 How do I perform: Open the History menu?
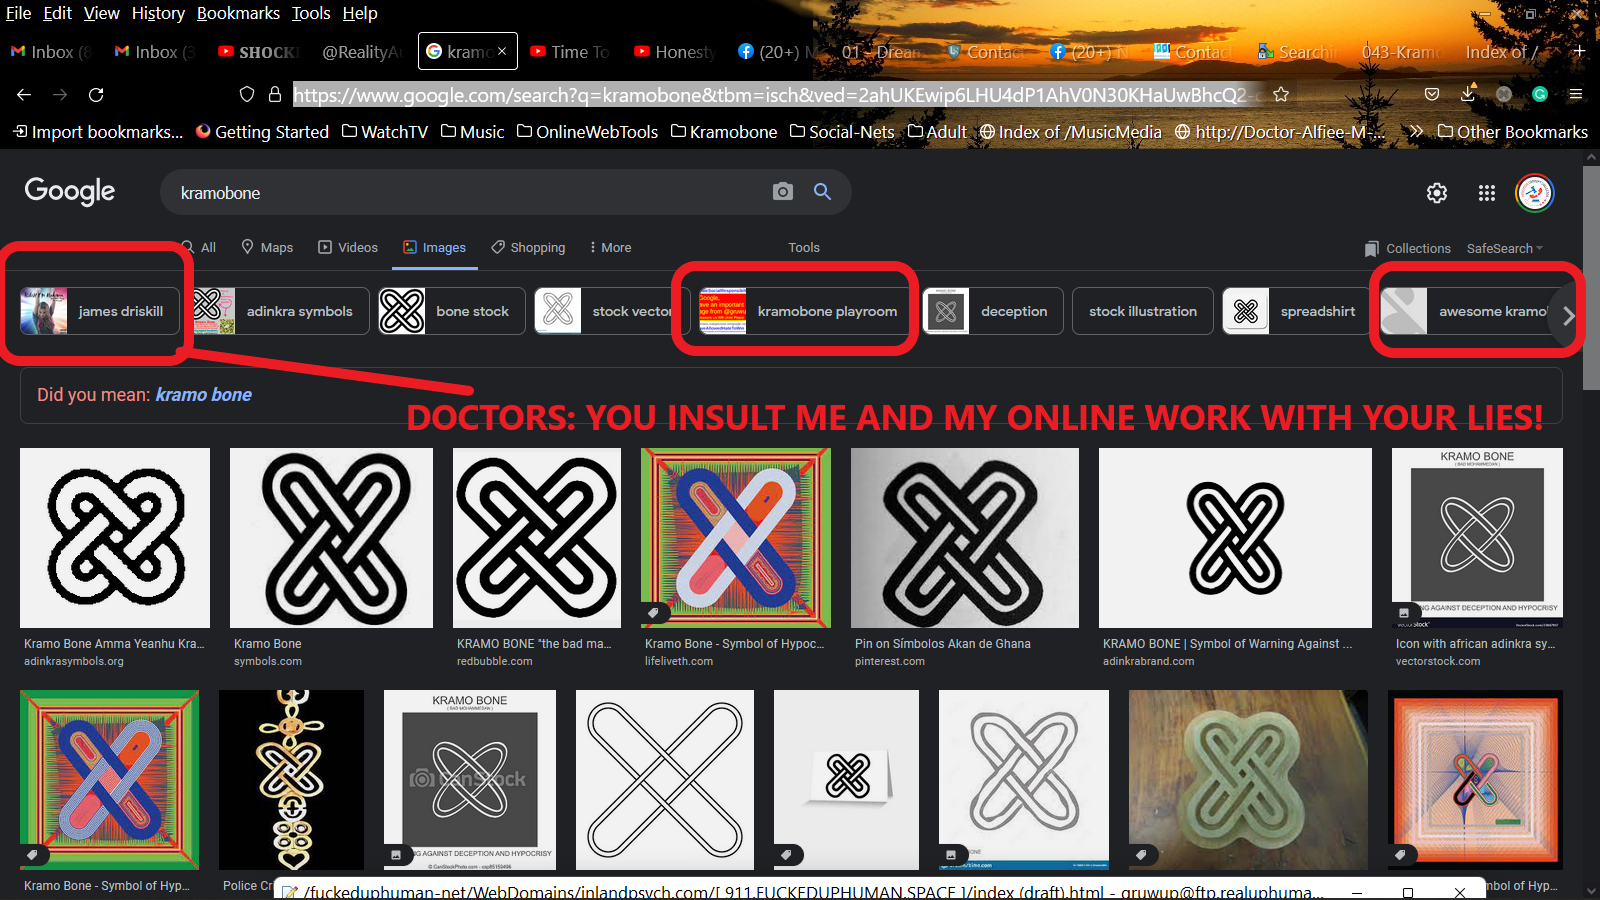point(158,13)
